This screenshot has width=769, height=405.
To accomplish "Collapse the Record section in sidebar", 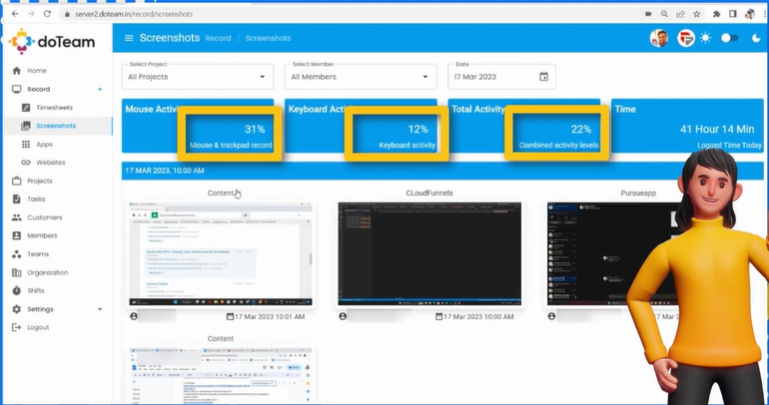I will (x=100, y=89).
